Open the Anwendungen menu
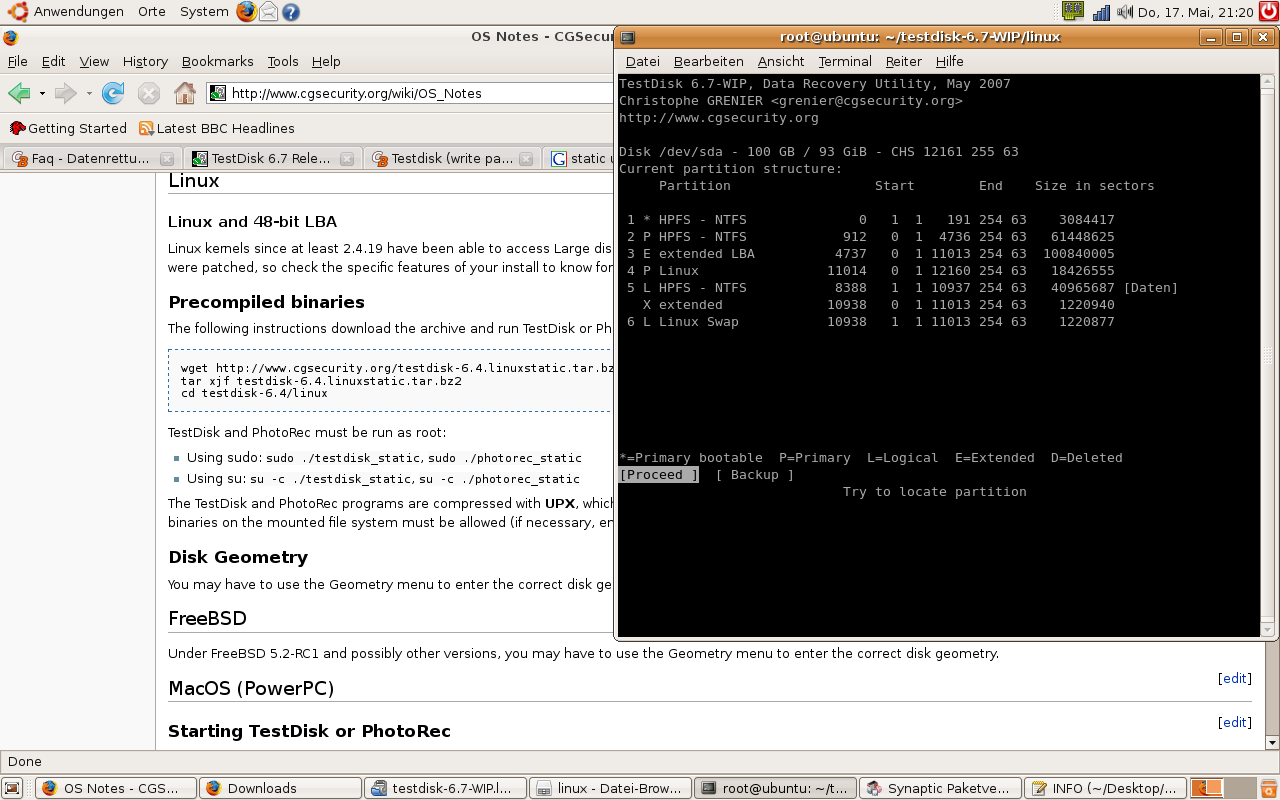The image size is (1280, 800). pos(79,12)
